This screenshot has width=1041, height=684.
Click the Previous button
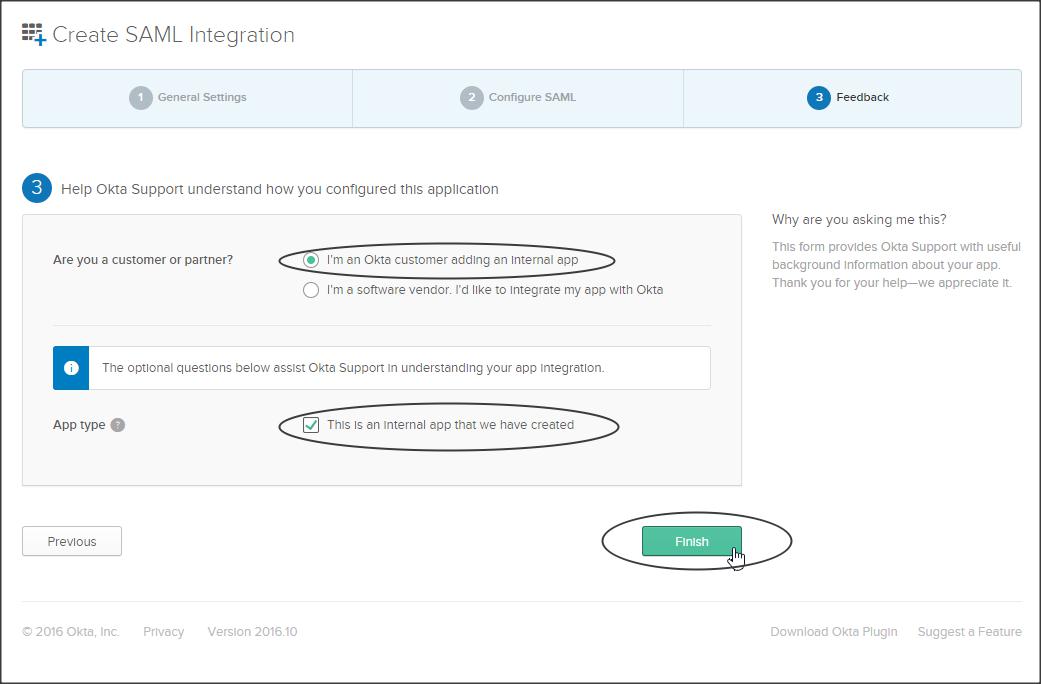point(72,541)
